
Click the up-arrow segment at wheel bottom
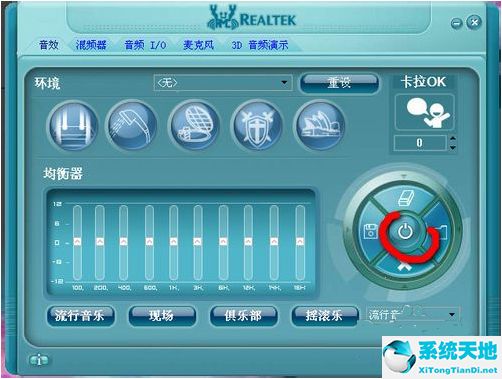(404, 266)
